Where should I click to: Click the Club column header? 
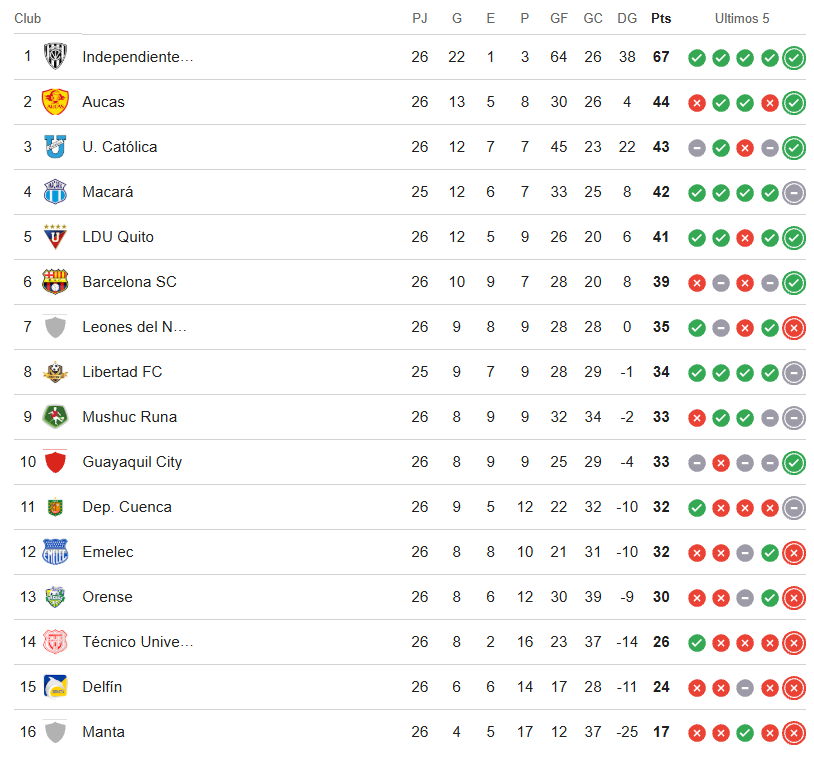point(28,19)
